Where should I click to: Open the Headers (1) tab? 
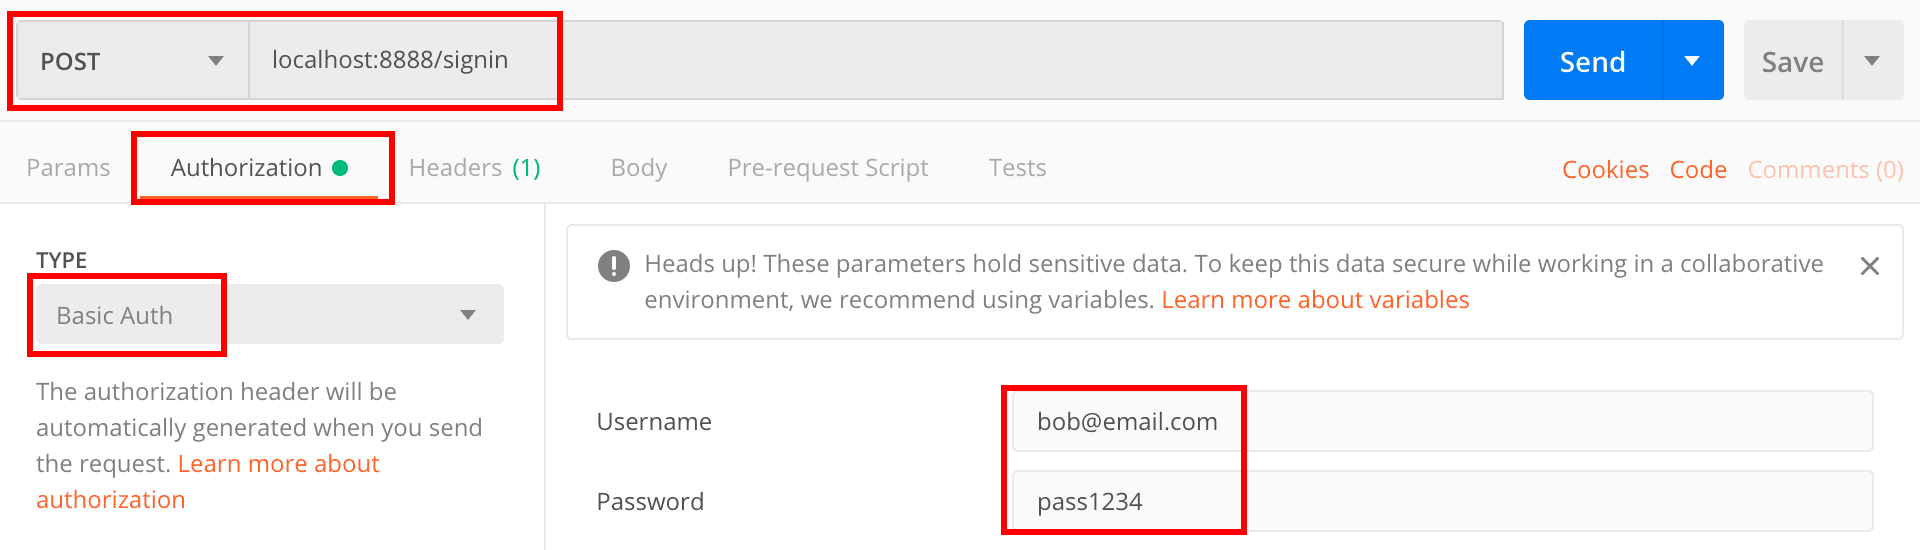point(474,168)
